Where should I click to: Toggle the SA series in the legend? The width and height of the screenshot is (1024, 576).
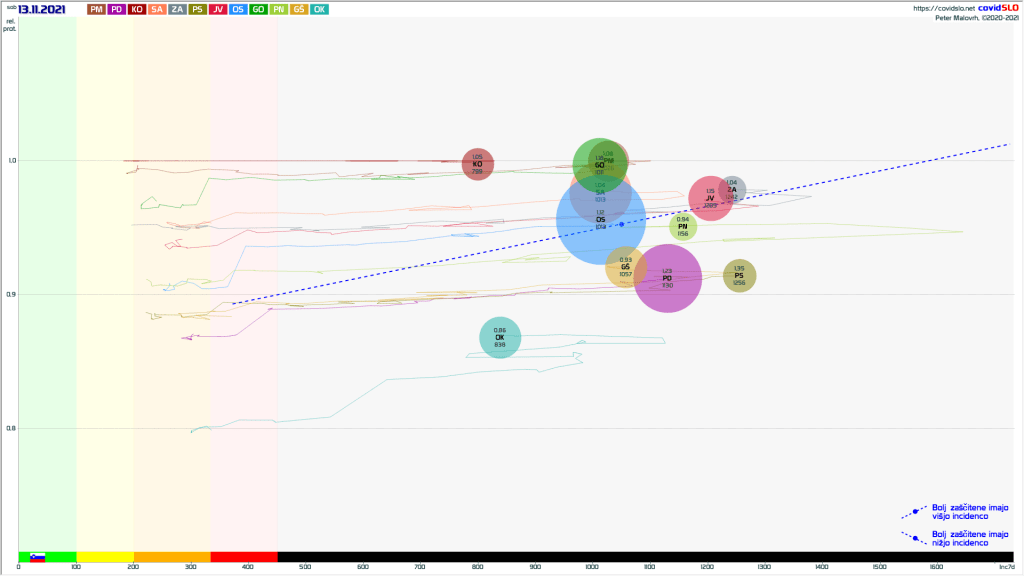[x=157, y=9]
